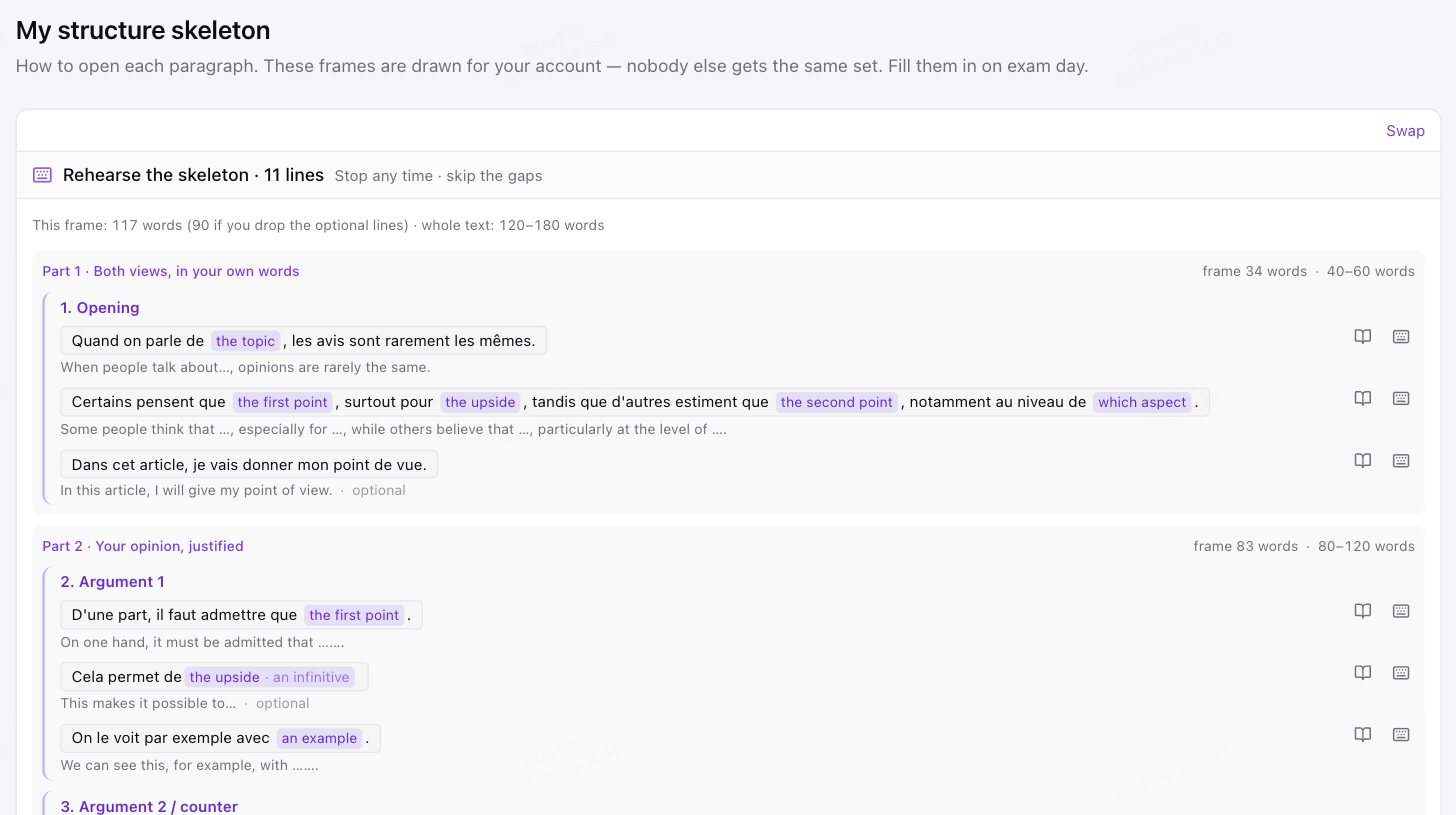
Task: Click the "frame 83 words" count
Action: pos(1246,546)
